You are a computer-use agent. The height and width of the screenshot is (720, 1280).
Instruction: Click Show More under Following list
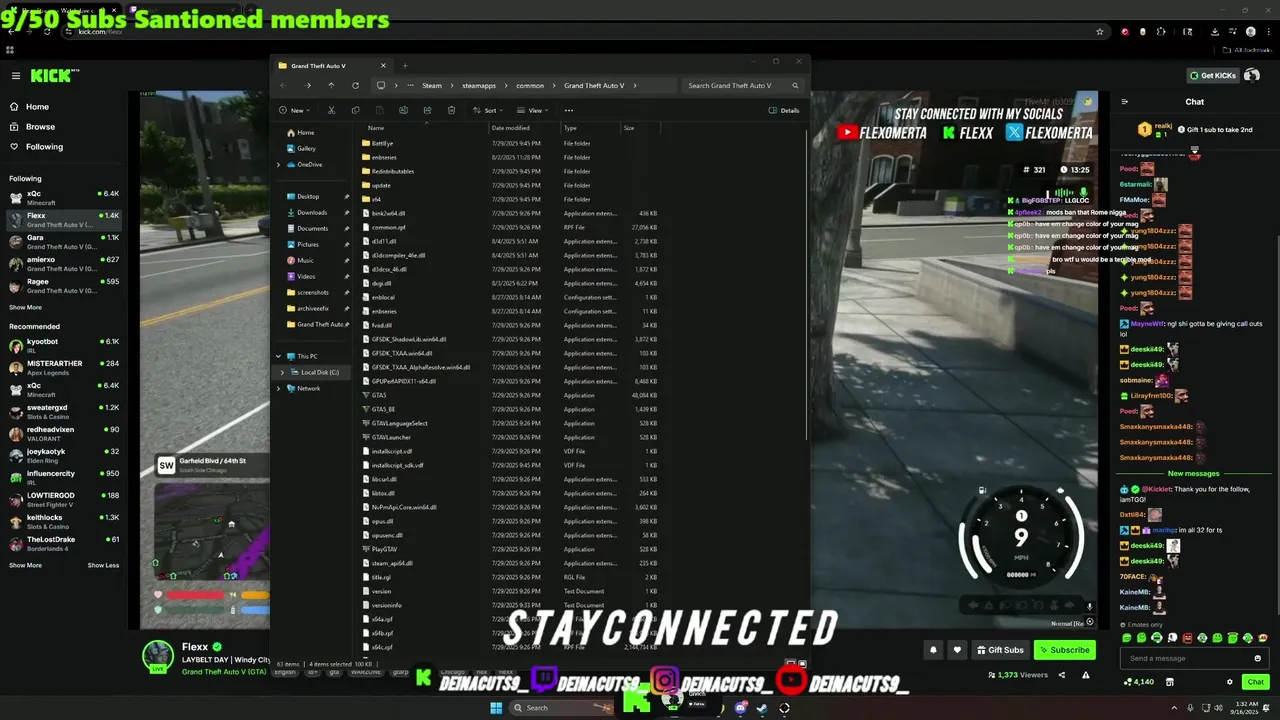[x=25, y=307]
